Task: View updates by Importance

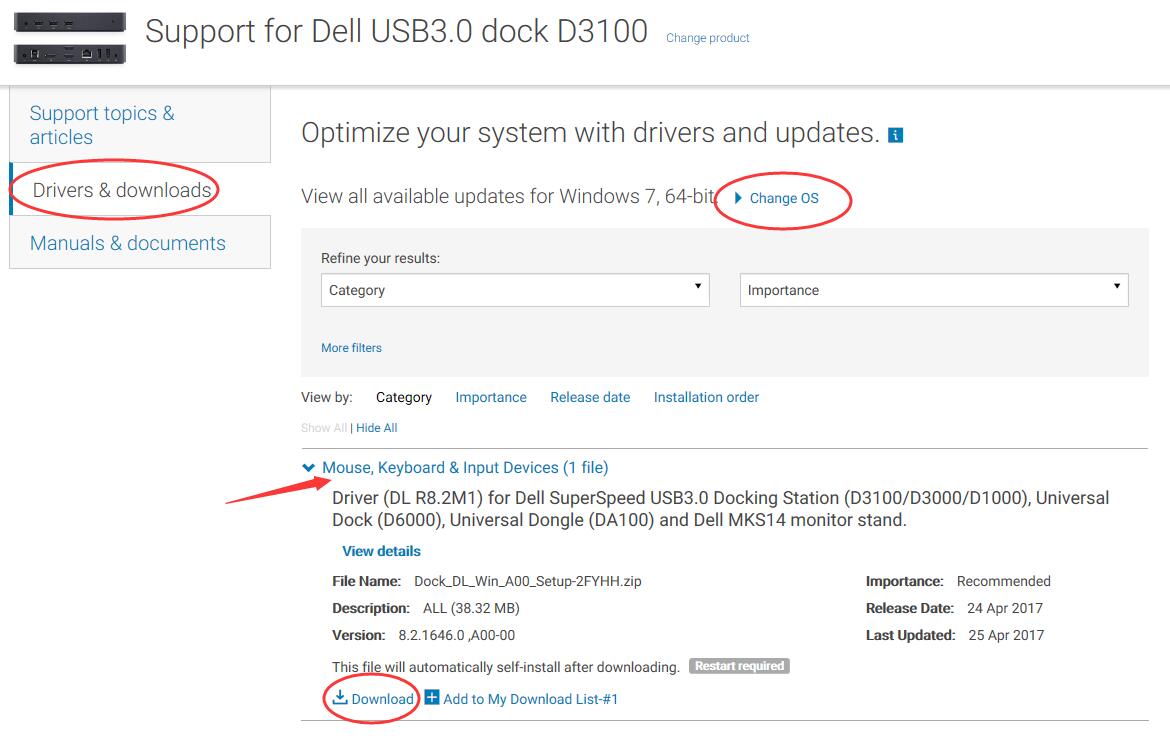Action: [x=491, y=398]
